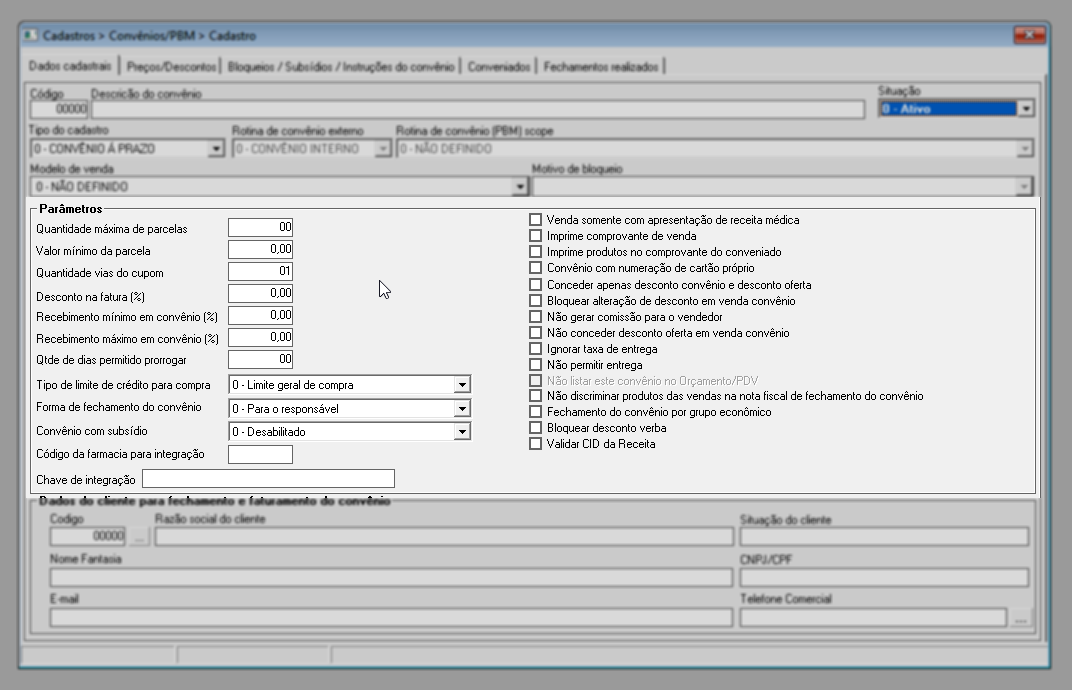Enable Validar CID da Receita
Screen dimensions: 1072x690
(535, 444)
